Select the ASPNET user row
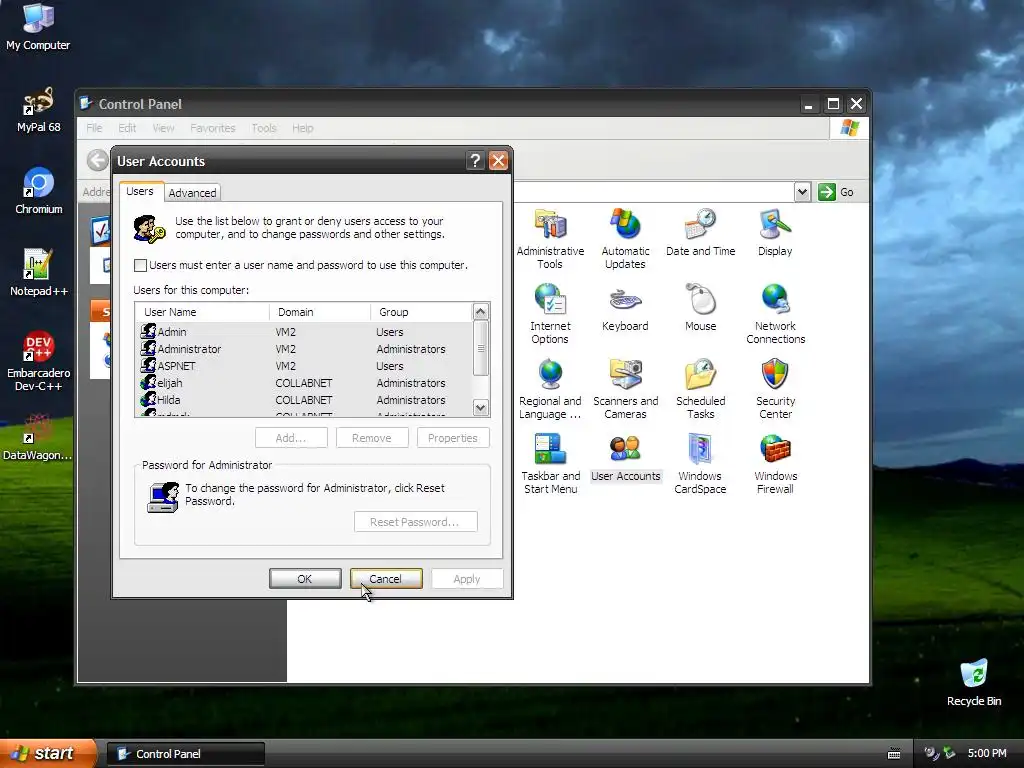Viewport: 1024px width, 768px height. [x=304, y=366]
